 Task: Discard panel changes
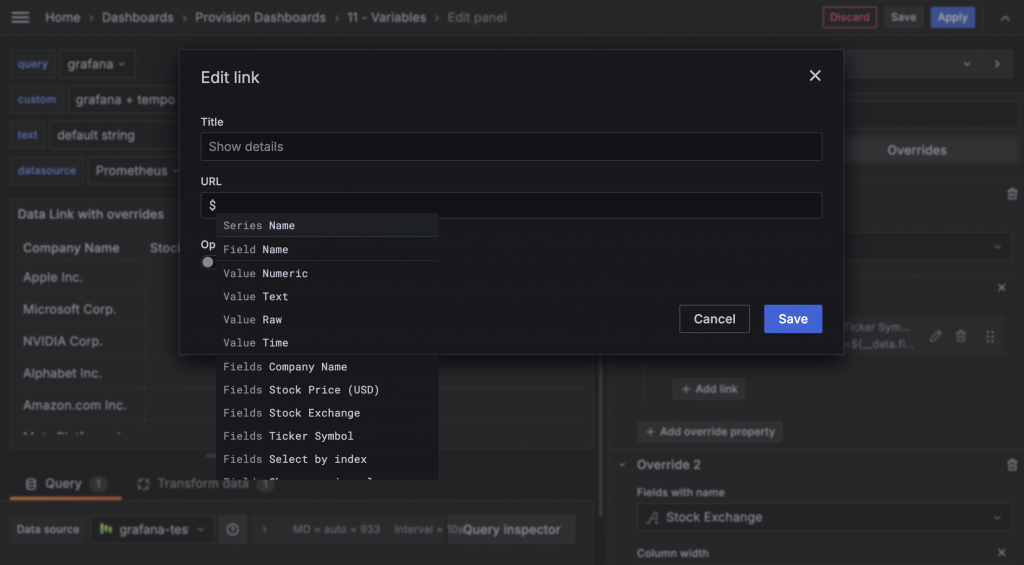[850, 18]
